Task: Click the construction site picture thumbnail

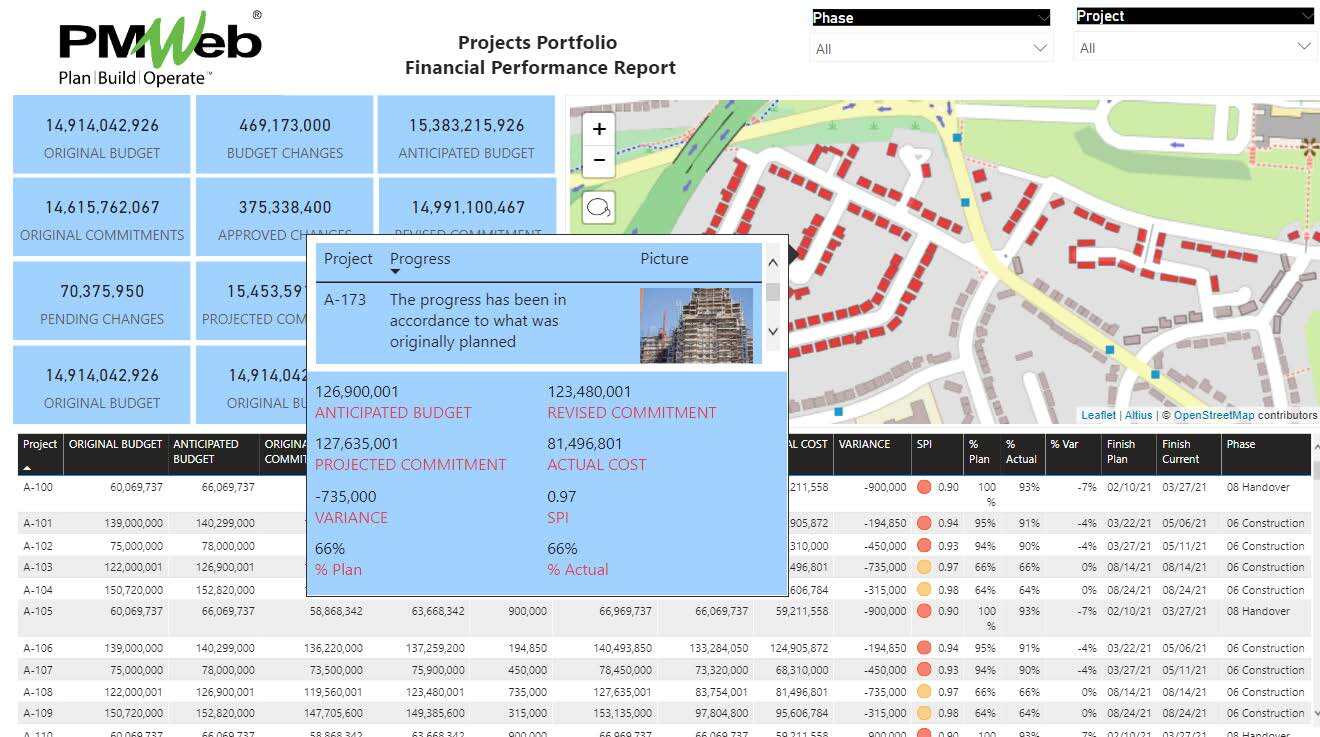Action: 696,325
